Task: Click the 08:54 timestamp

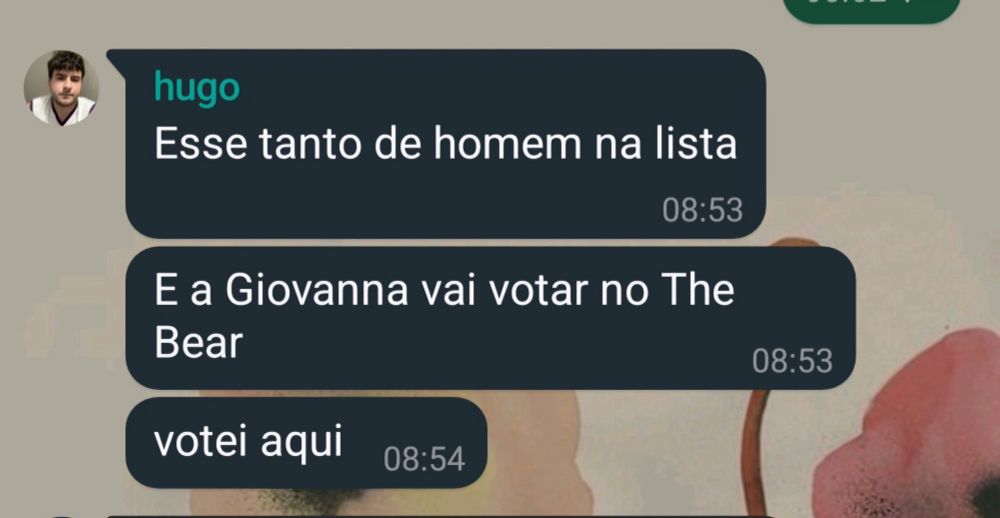Action: [x=424, y=459]
